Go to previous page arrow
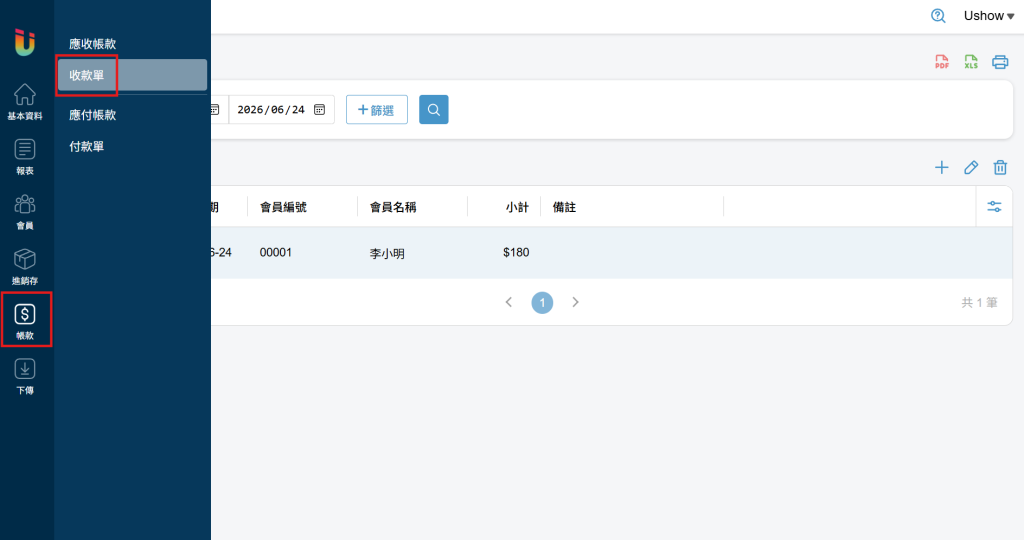Viewport: 1024px width, 540px height. 509,302
